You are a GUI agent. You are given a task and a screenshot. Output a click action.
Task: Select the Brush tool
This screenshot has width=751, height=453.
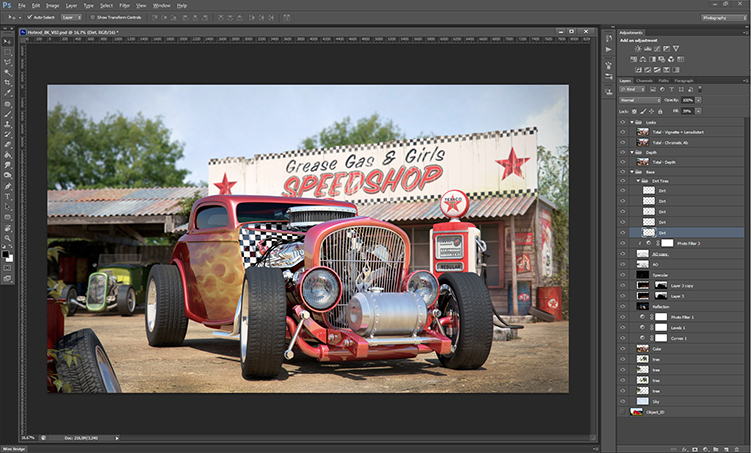pyautogui.click(x=7, y=114)
